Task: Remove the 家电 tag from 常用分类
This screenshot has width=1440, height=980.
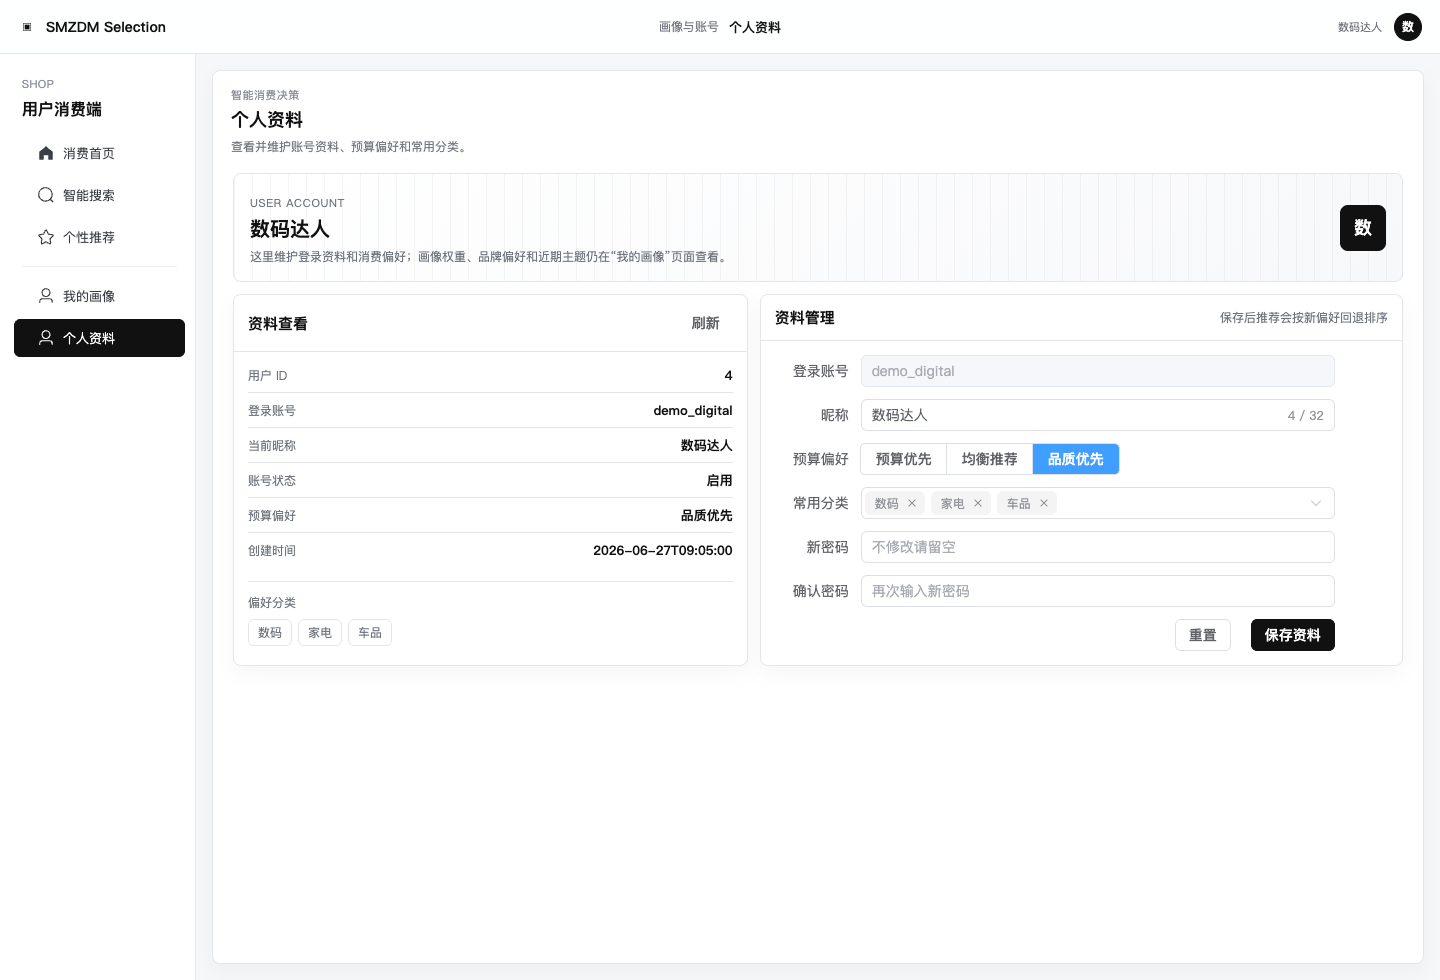Action: point(978,503)
